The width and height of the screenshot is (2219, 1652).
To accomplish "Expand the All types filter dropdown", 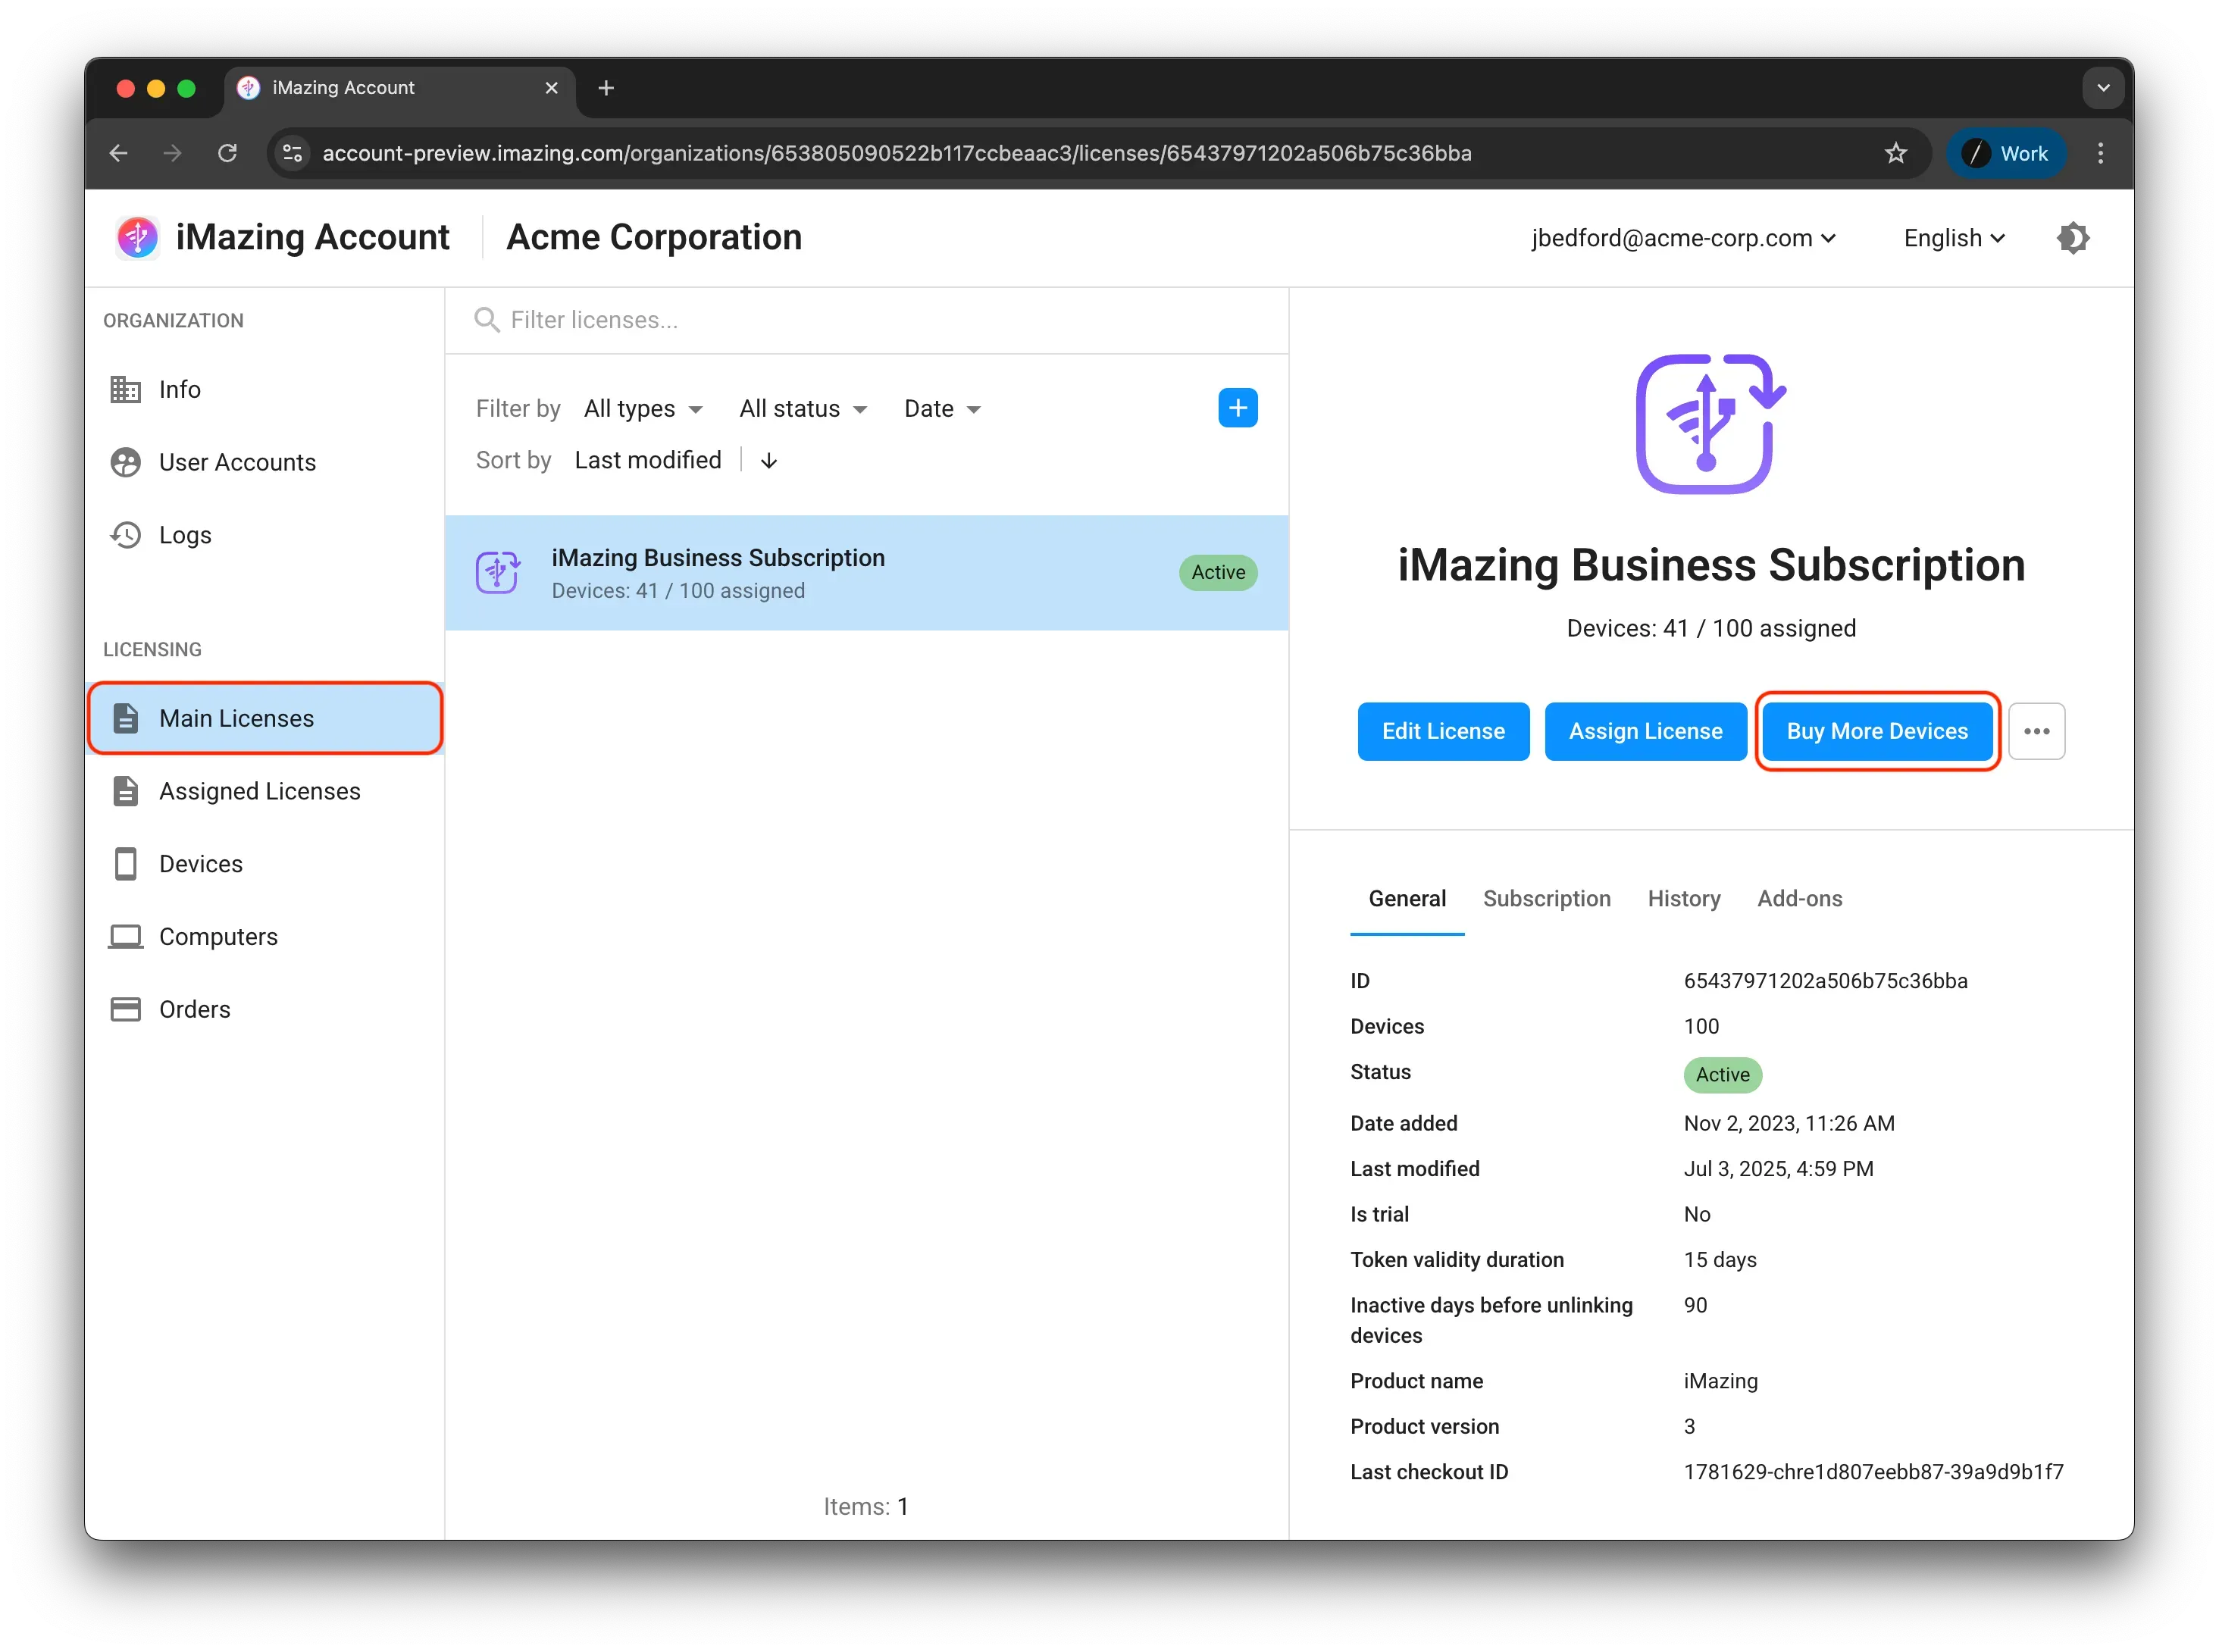I will [643, 409].
